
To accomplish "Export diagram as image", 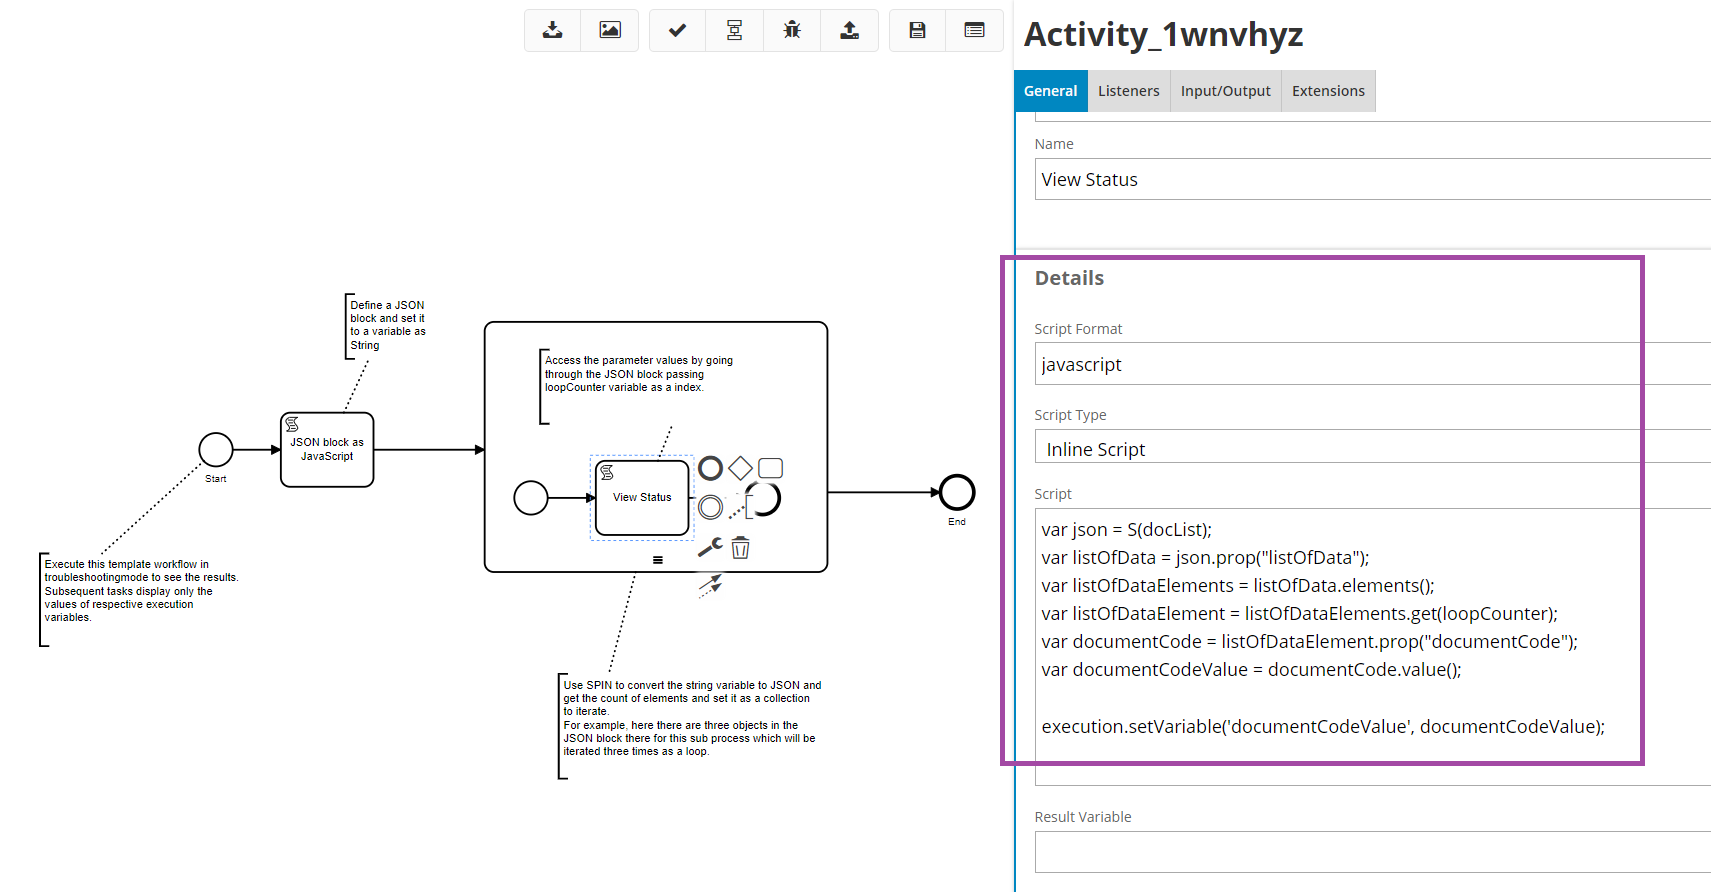I will coord(610,30).
